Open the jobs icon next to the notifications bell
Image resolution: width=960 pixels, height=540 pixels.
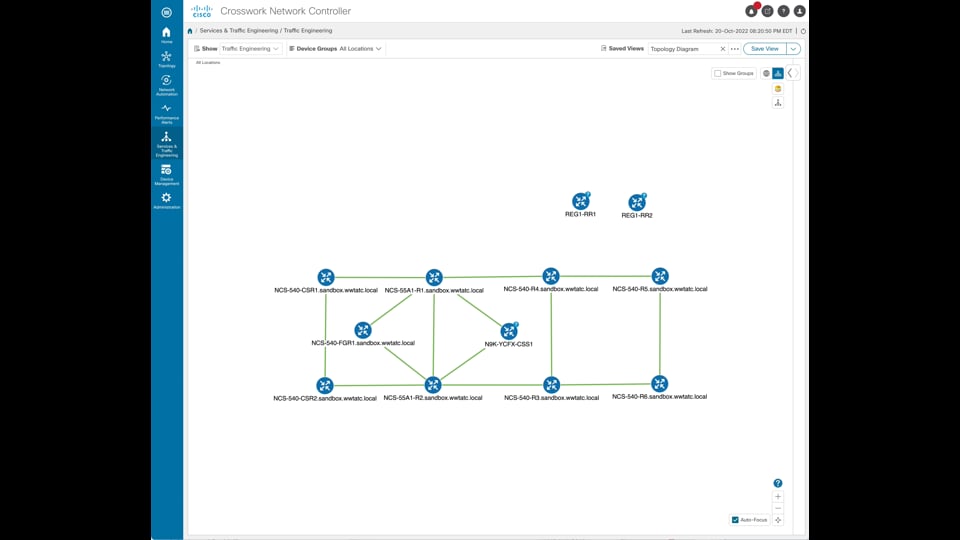[x=767, y=11]
